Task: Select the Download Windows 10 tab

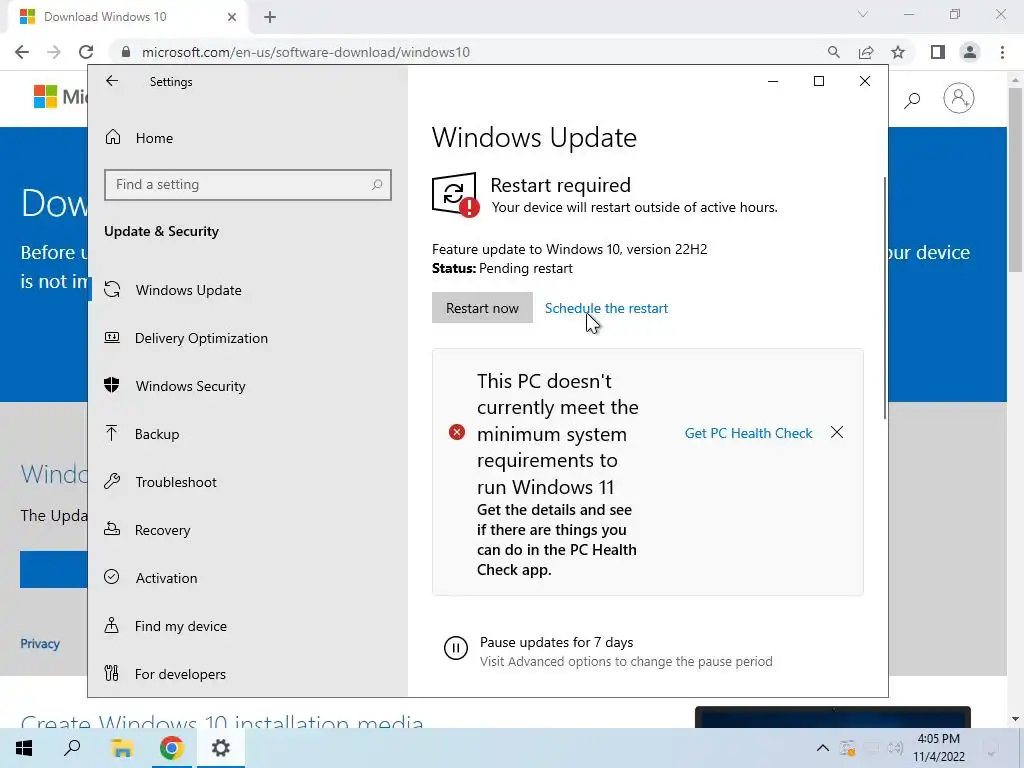Action: (x=127, y=17)
